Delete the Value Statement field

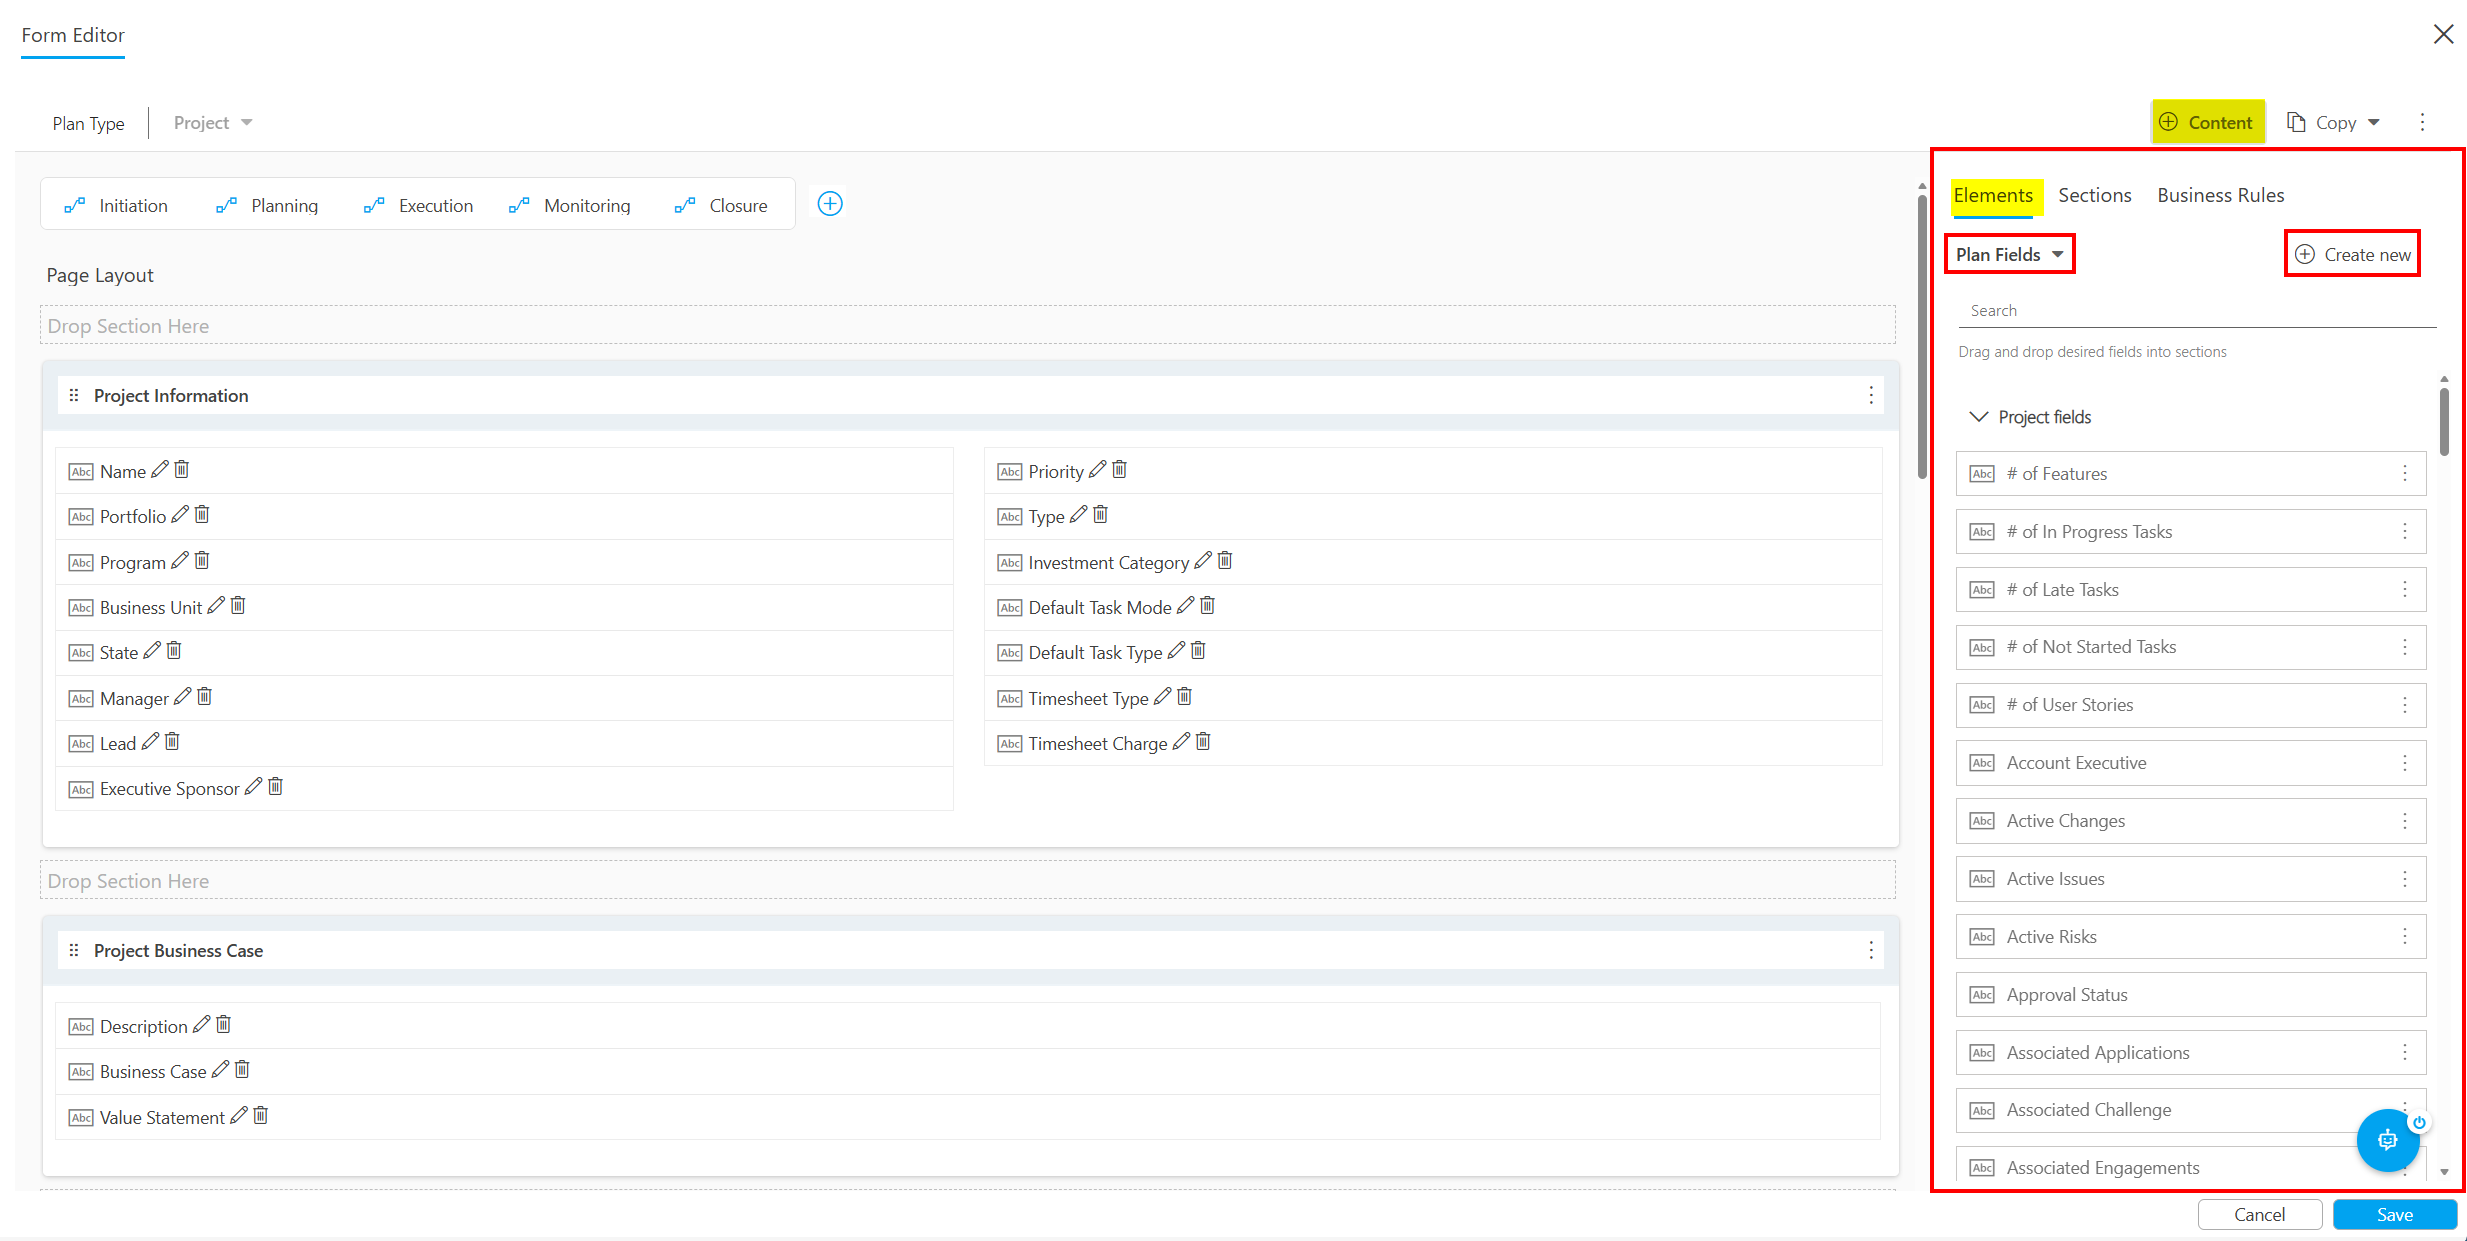click(x=261, y=1115)
